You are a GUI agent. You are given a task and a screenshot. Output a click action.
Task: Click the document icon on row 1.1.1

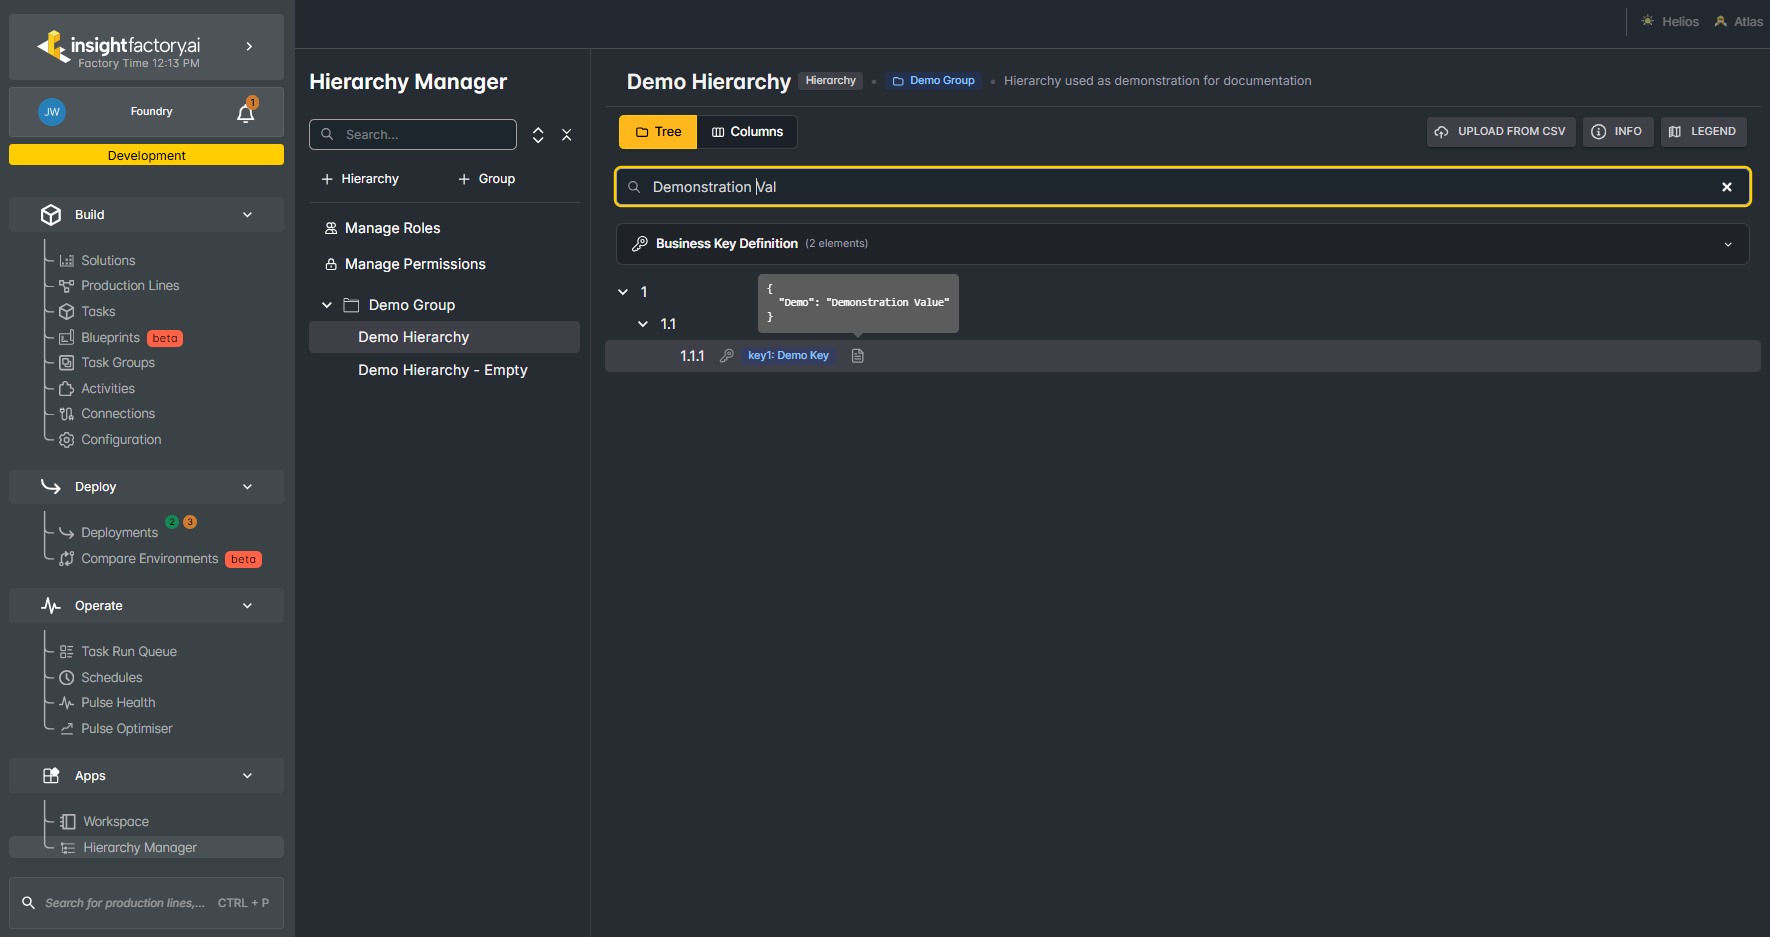coord(857,356)
